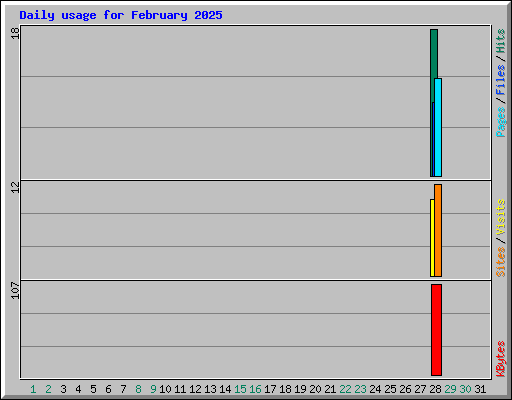Click day label '2' on the x-axis
The height and width of the screenshot is (400, 512).
48,389
